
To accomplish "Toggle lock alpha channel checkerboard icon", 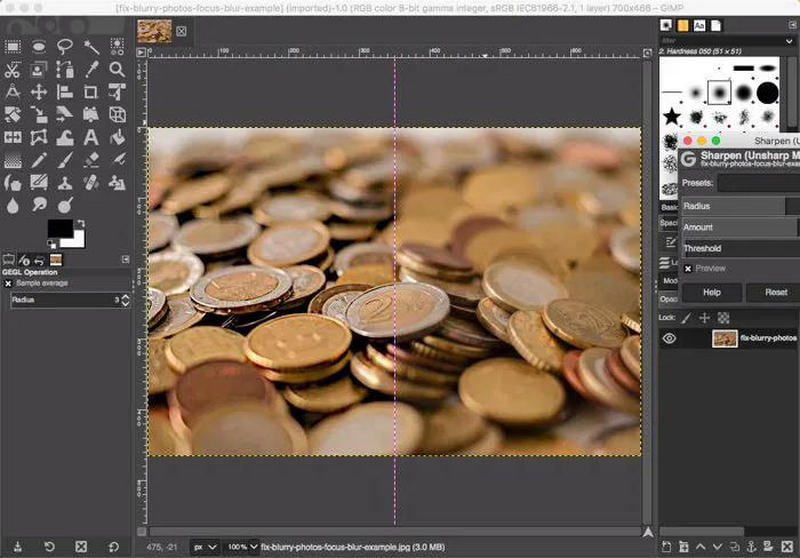I will [723, 318].
